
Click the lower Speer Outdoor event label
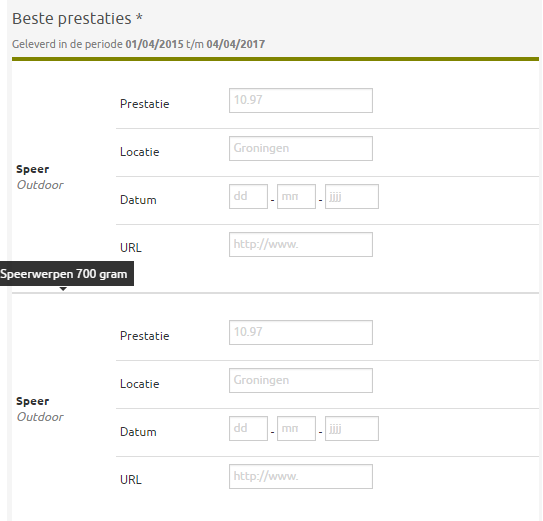pos(40,409)
